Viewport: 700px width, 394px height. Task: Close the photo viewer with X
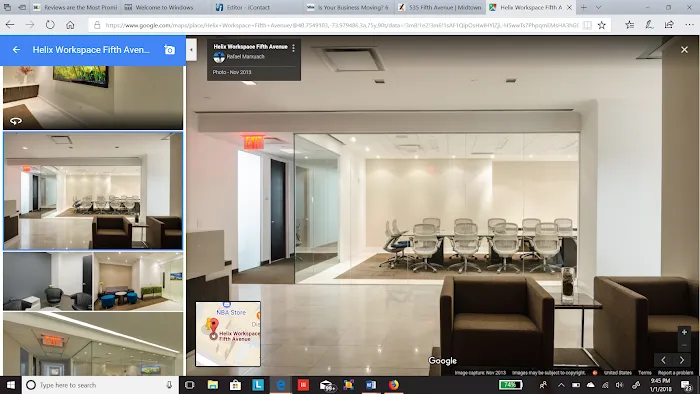pos(684,50)
